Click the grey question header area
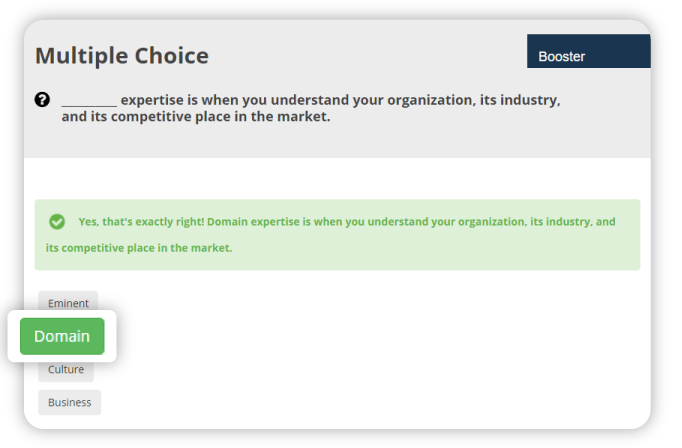The height and width of the screenshot is (448, 682). [337, 89]
